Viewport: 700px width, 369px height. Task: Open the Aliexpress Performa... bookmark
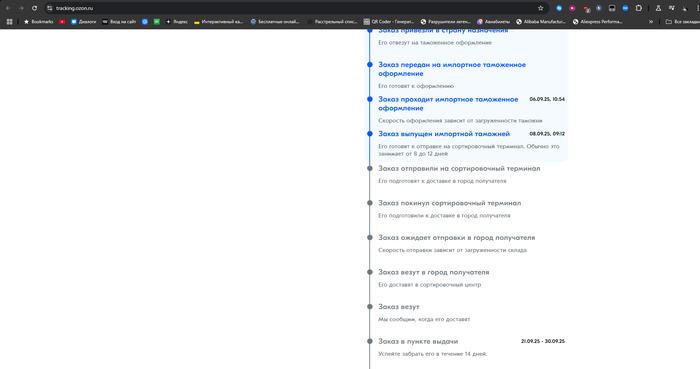click(x=597, y=21)
